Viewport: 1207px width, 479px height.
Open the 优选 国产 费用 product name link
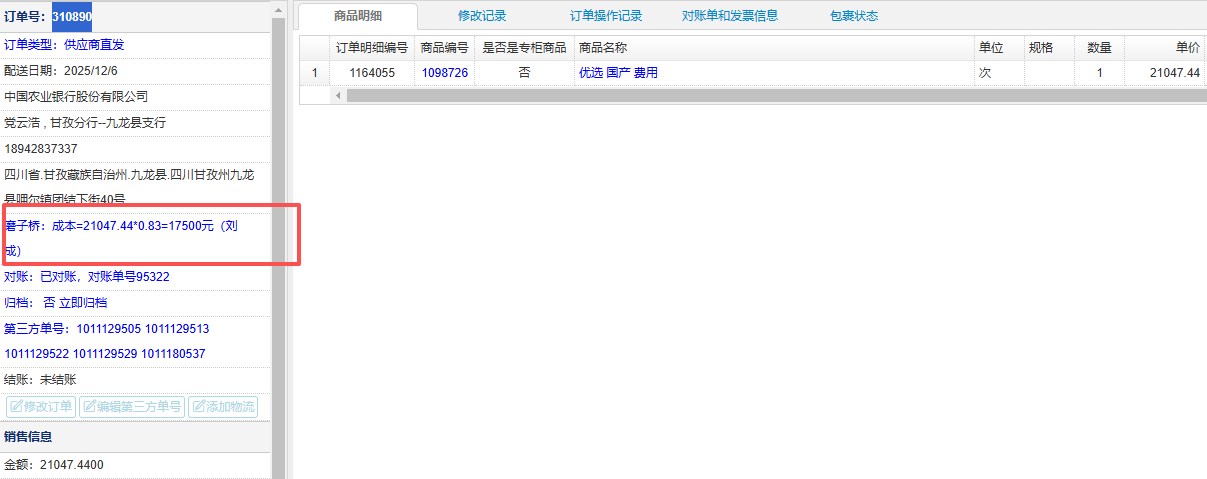[x=618, y=73]
